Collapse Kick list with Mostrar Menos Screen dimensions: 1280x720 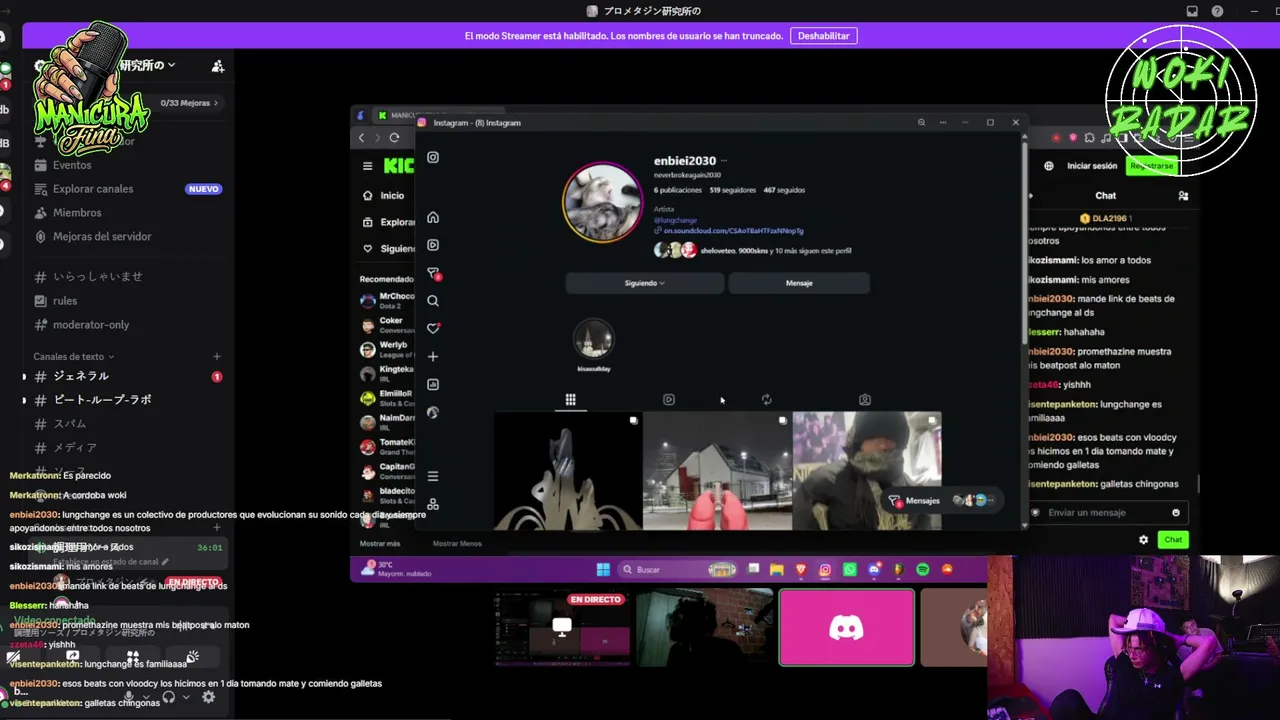tap(457, 544)
